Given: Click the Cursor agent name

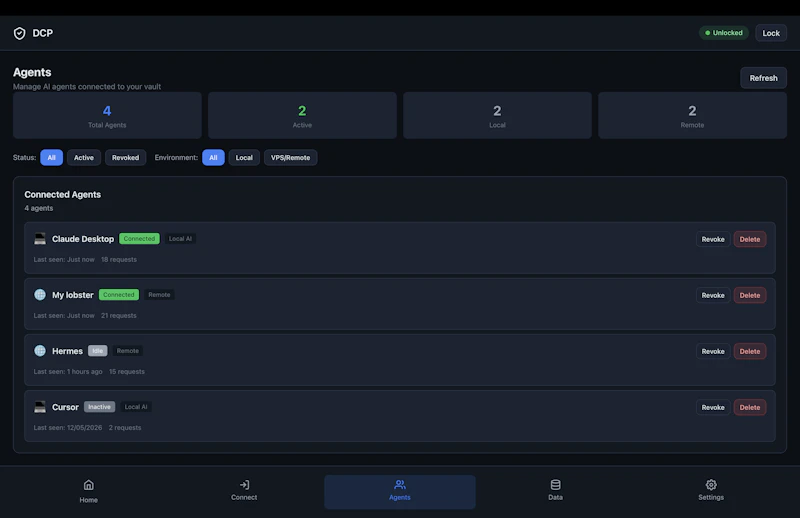Looking at the screenshot, I should (65, 407).
